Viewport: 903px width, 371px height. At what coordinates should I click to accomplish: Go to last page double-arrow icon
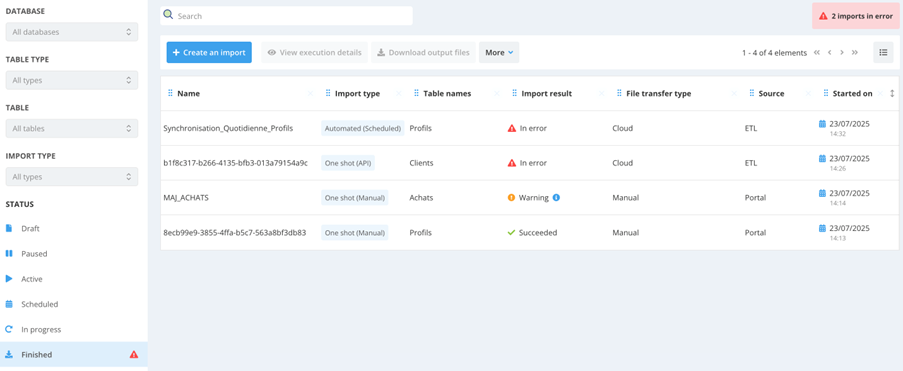[855, 52]
